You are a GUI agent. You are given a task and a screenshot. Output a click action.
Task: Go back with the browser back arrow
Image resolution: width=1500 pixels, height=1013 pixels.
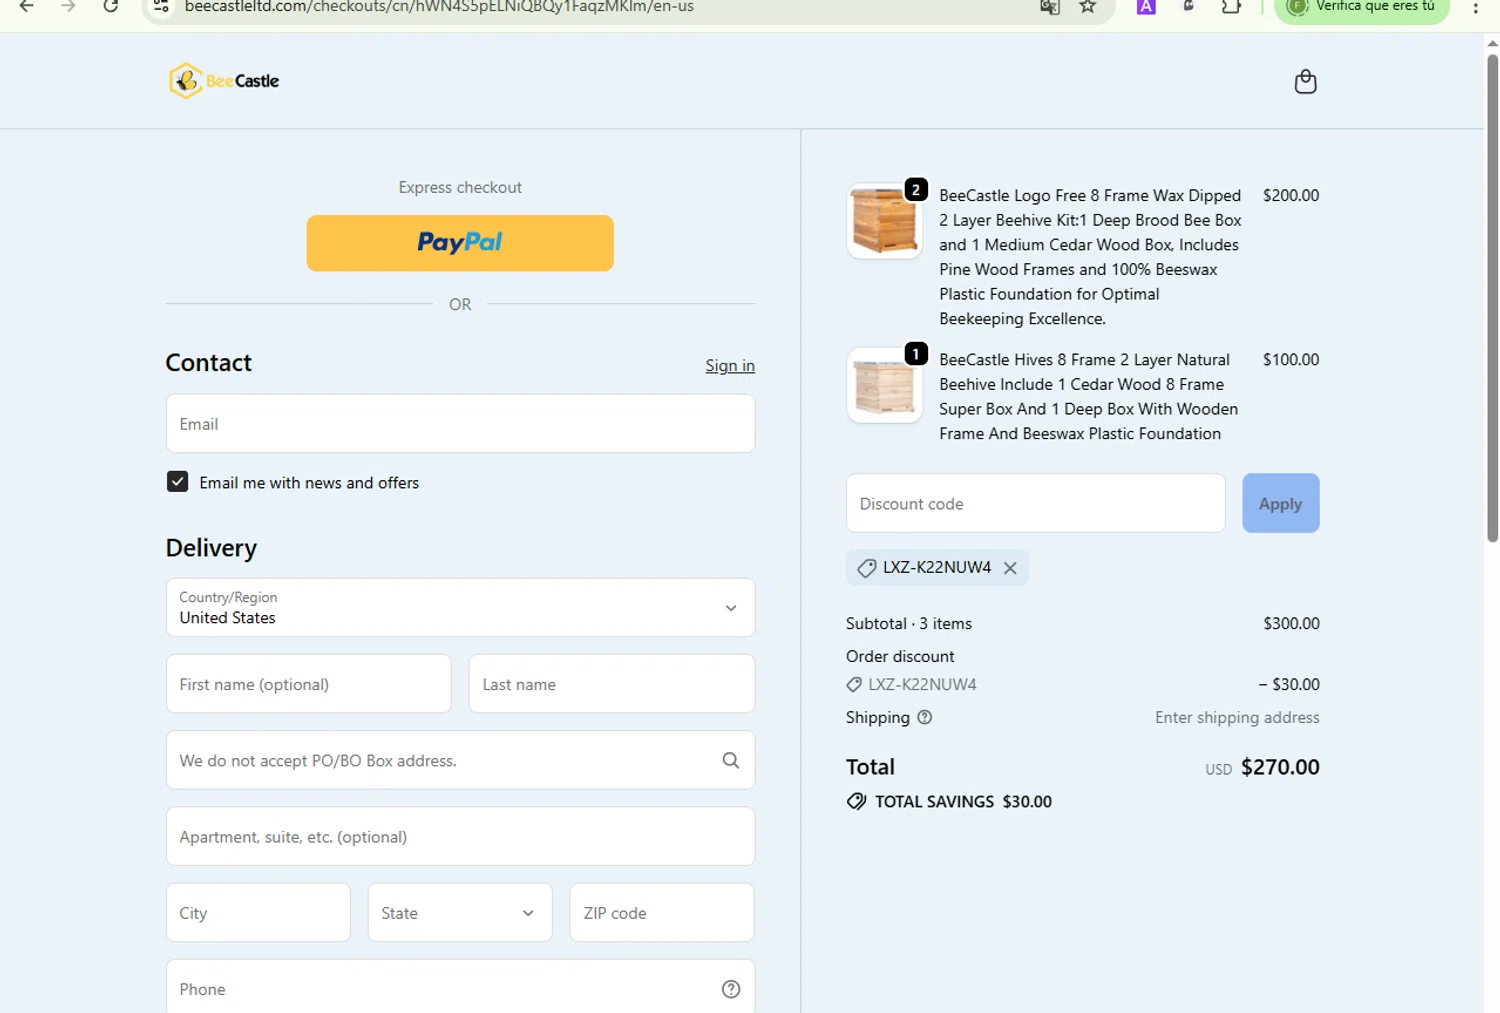[27, 6]
